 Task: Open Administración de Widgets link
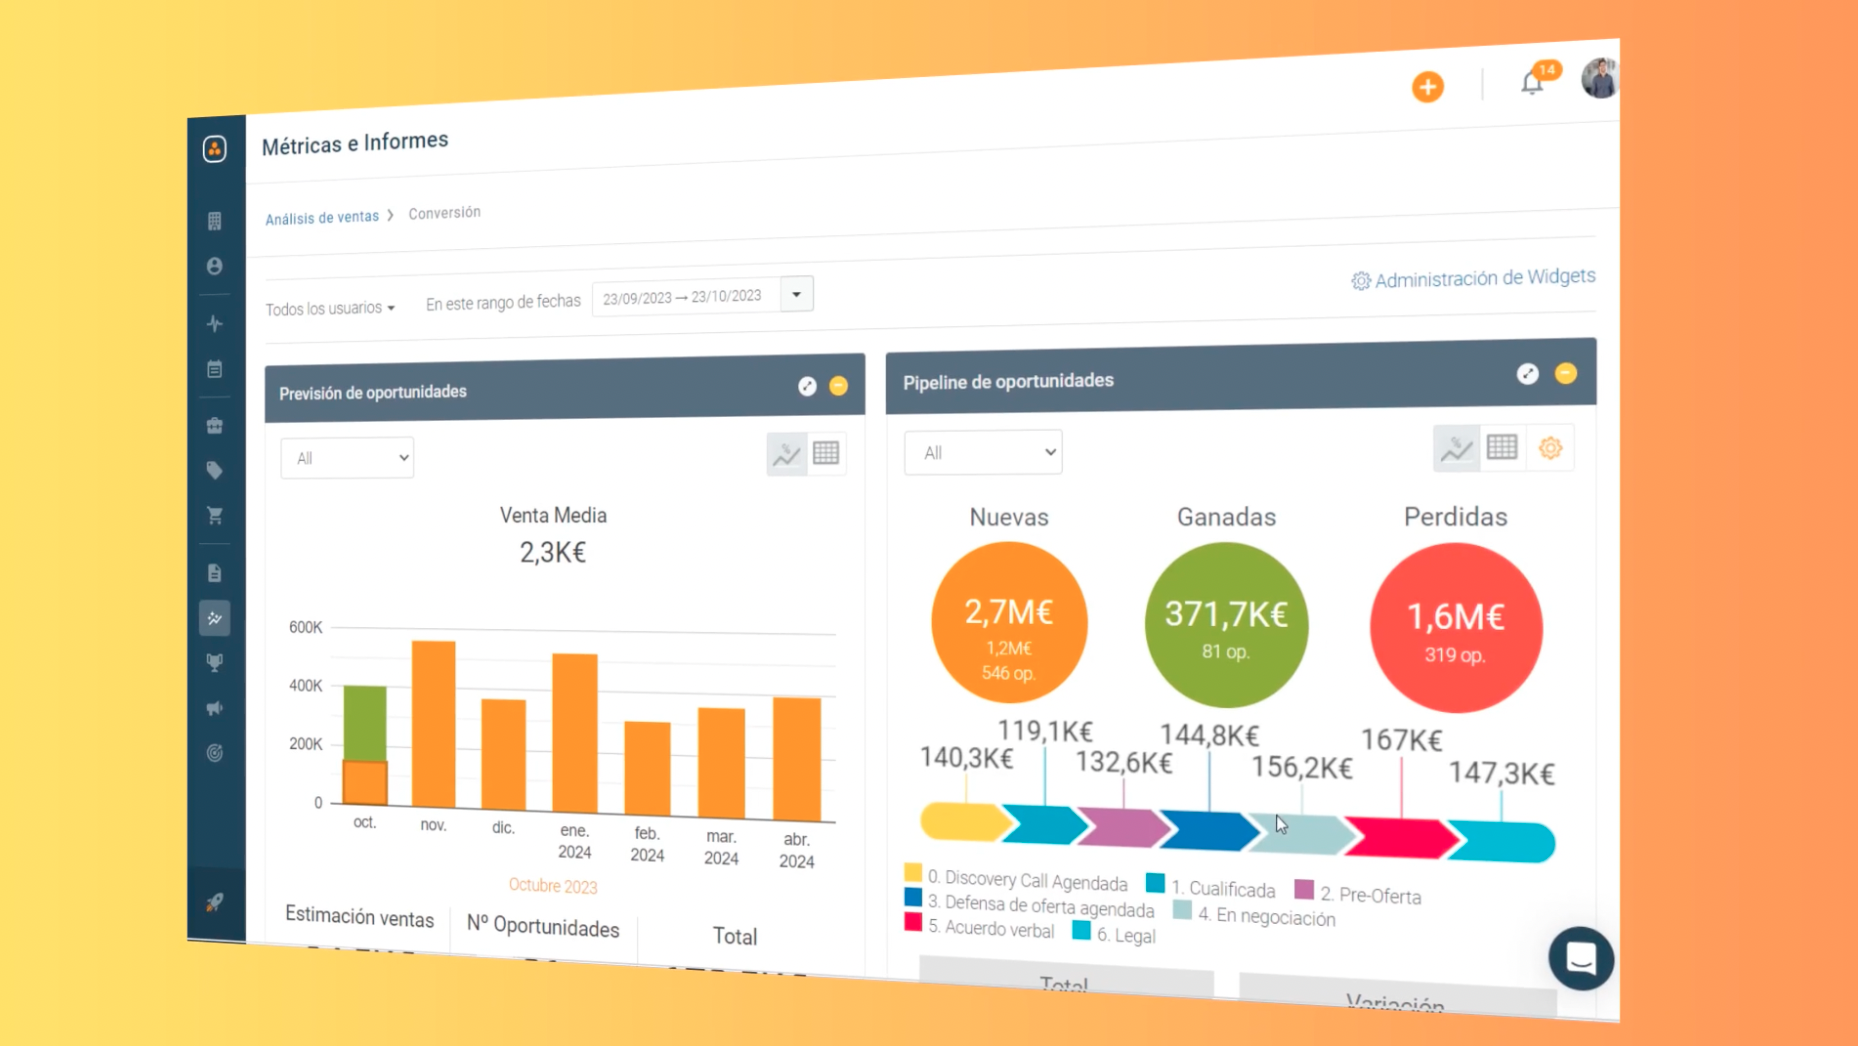click(x=1473, y=279)
